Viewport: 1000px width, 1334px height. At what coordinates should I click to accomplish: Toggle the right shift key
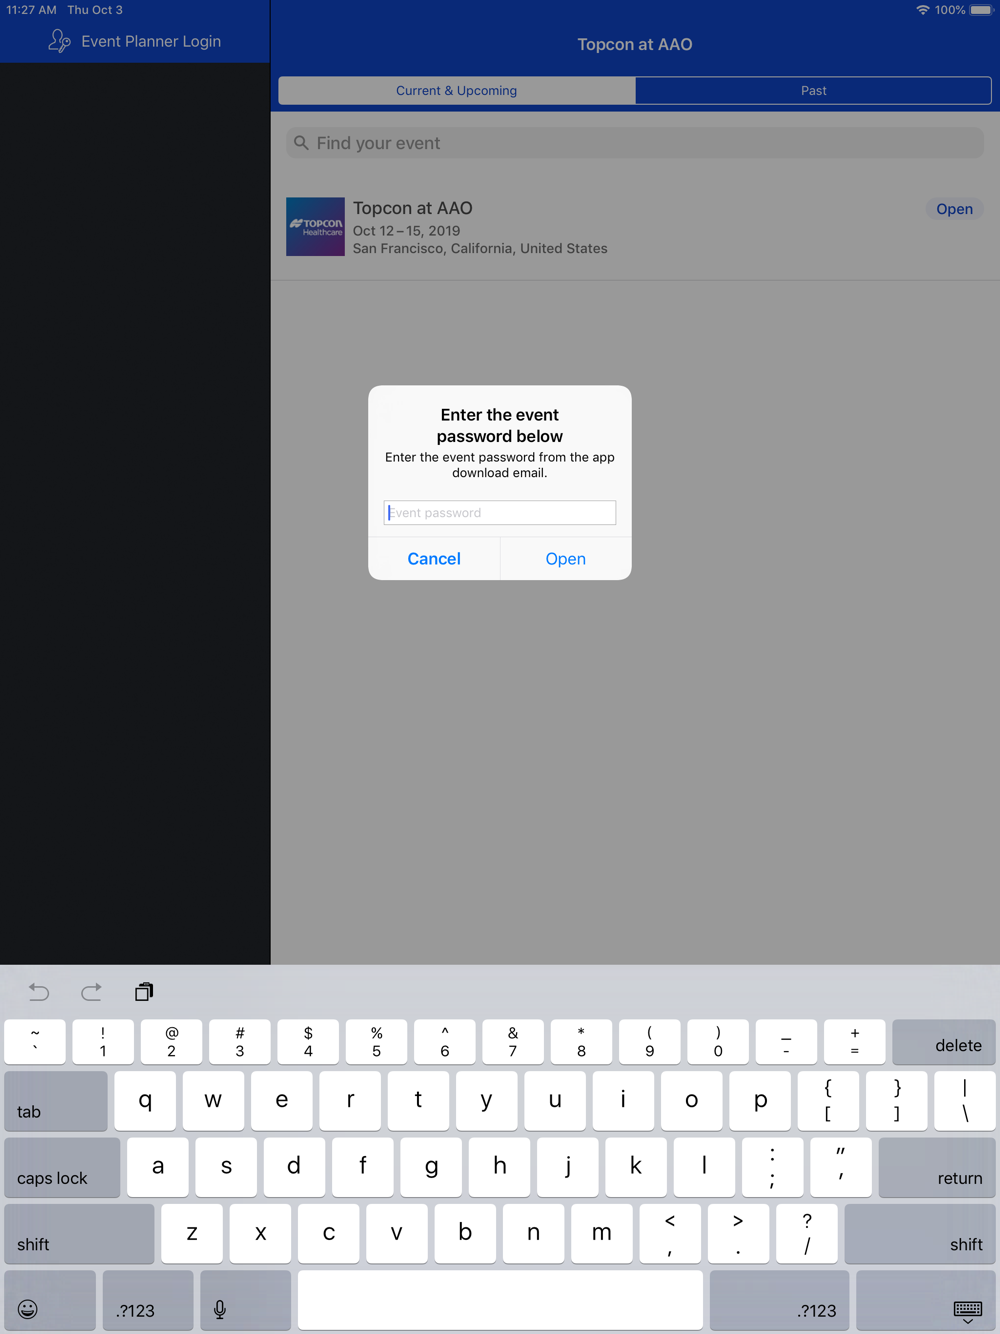pos(920,1234)
